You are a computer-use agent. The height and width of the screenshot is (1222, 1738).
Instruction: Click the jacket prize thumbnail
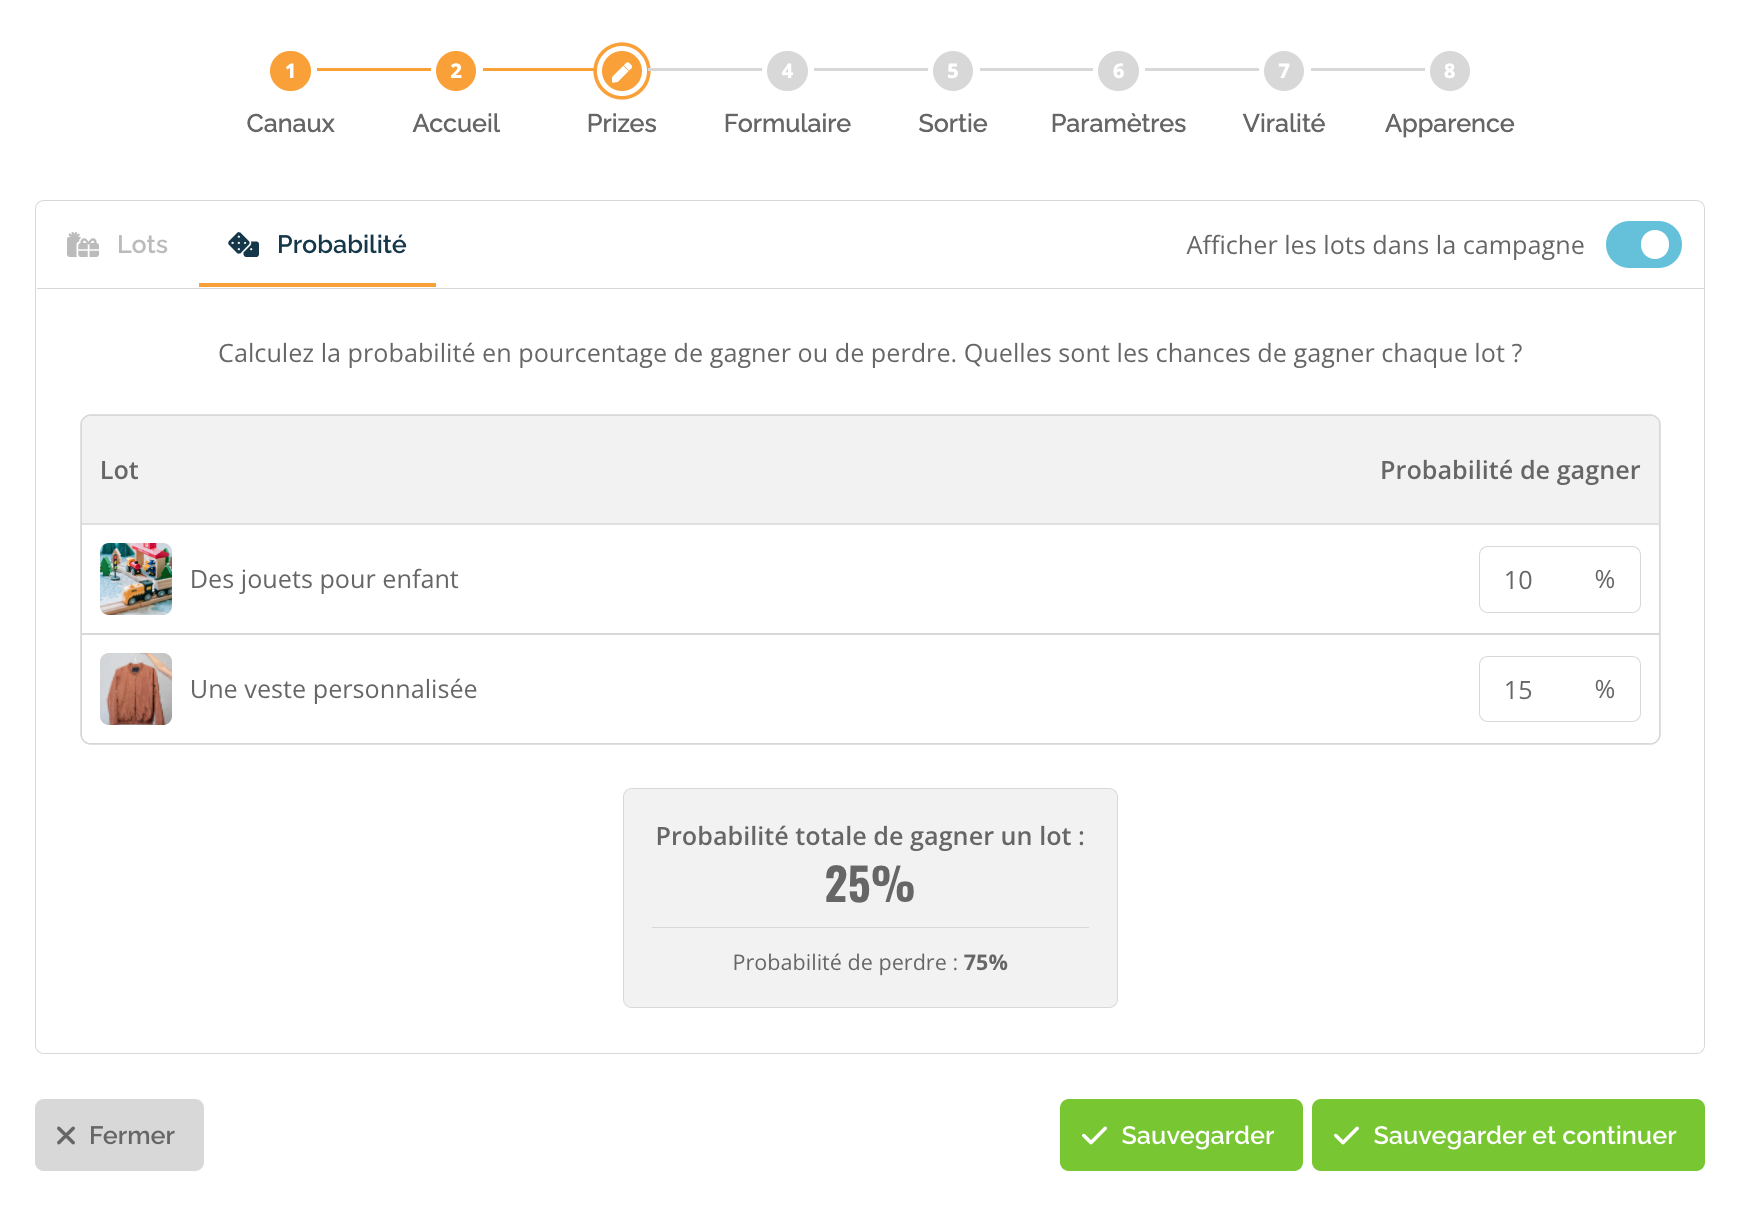[x=136, y=689]
